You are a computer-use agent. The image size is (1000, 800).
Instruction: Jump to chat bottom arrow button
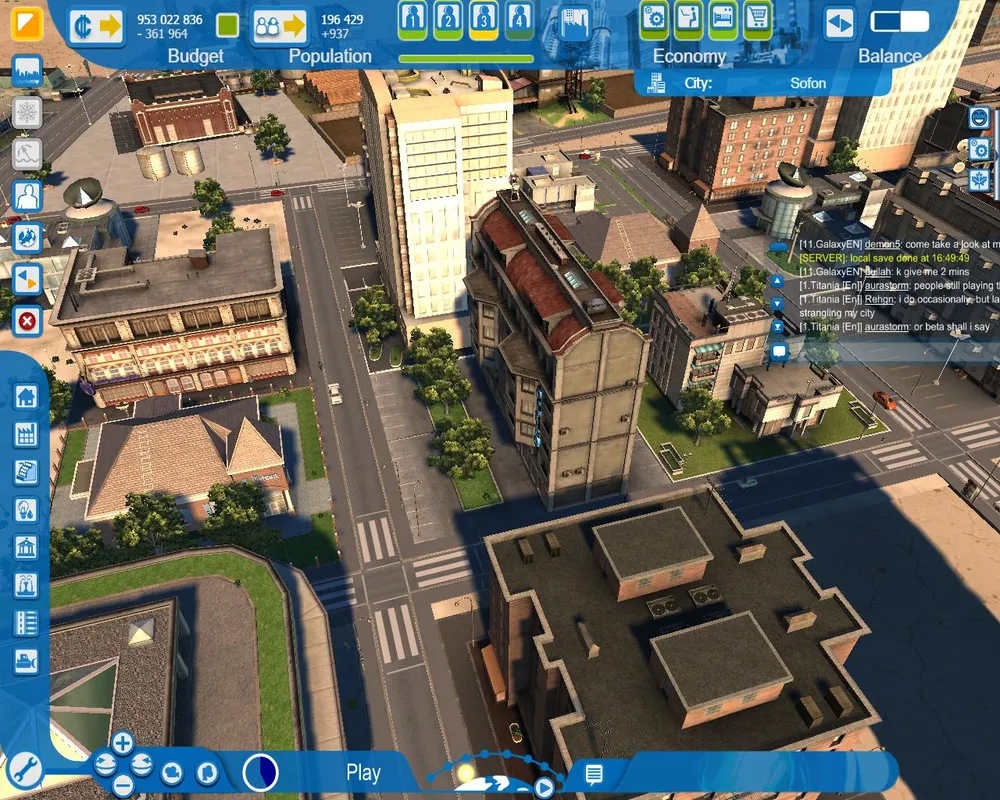pyautogui.click(x=777, y=327)
